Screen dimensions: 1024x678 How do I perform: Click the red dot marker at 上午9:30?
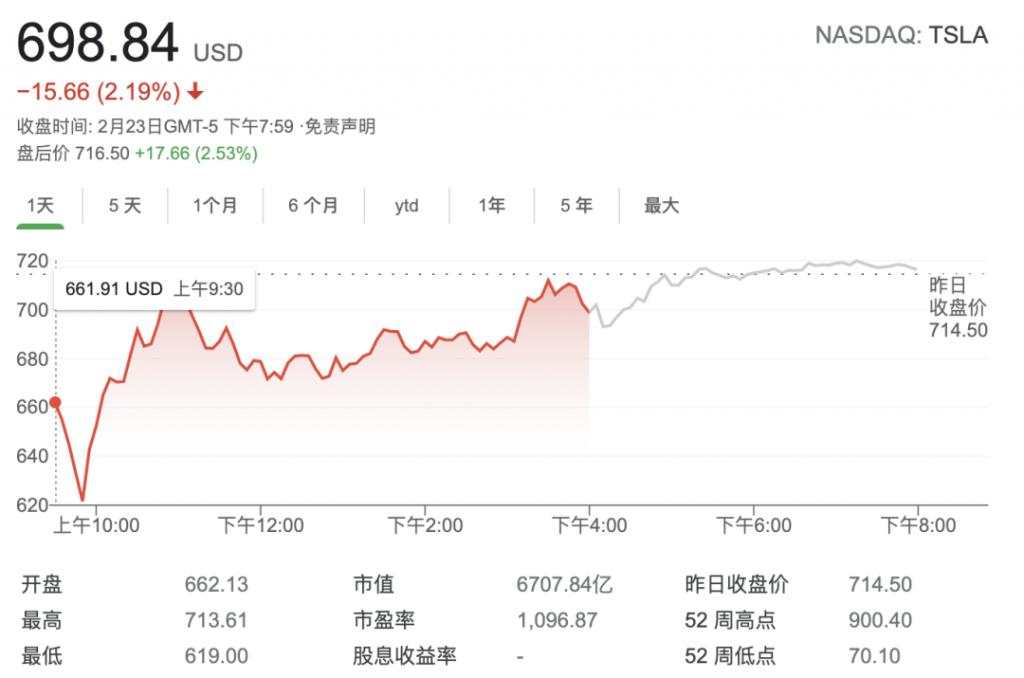click(x=56, y=402)
